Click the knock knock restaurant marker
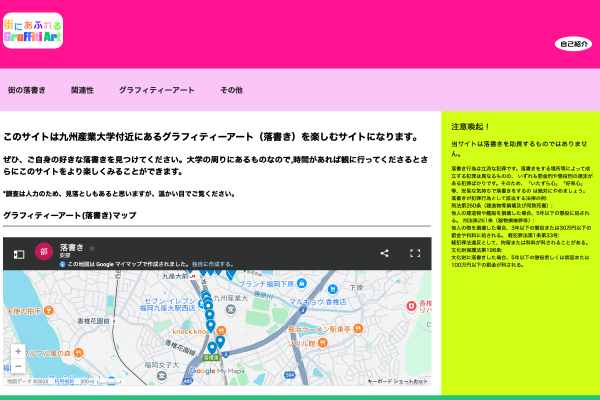Viewport: 600px width, 400px height. 222,328
